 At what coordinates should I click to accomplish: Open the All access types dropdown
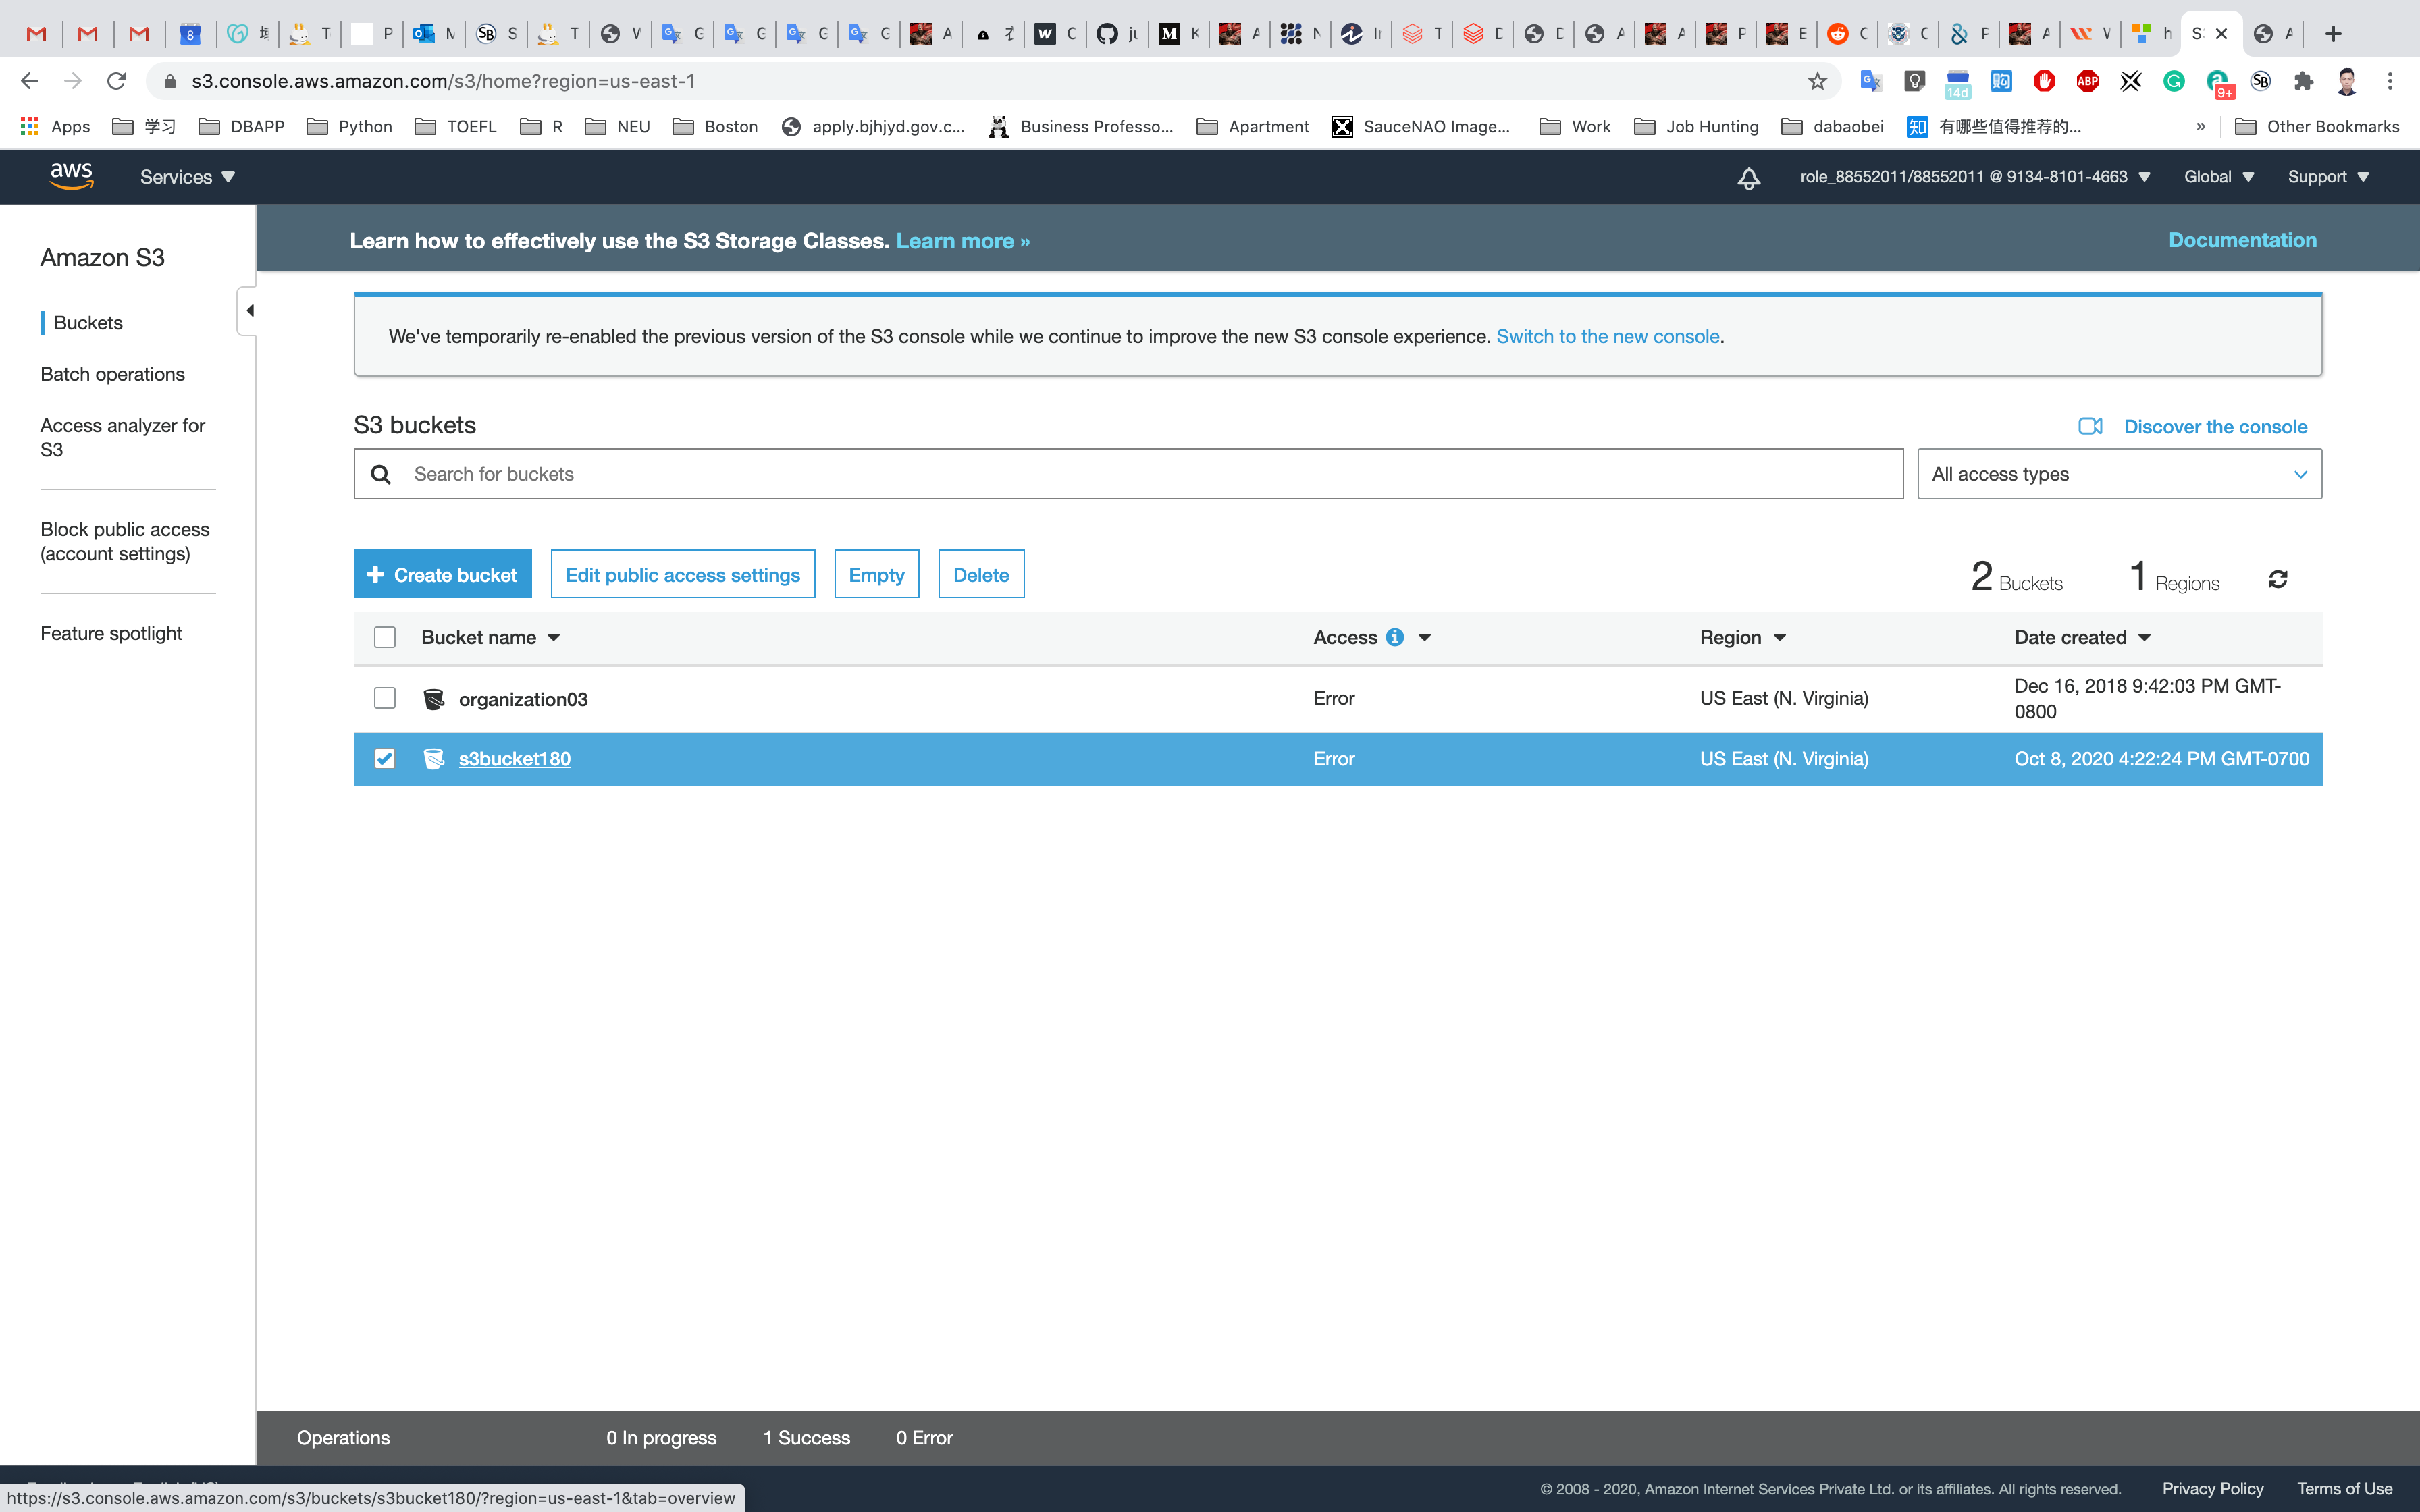tap(2119, 474)
